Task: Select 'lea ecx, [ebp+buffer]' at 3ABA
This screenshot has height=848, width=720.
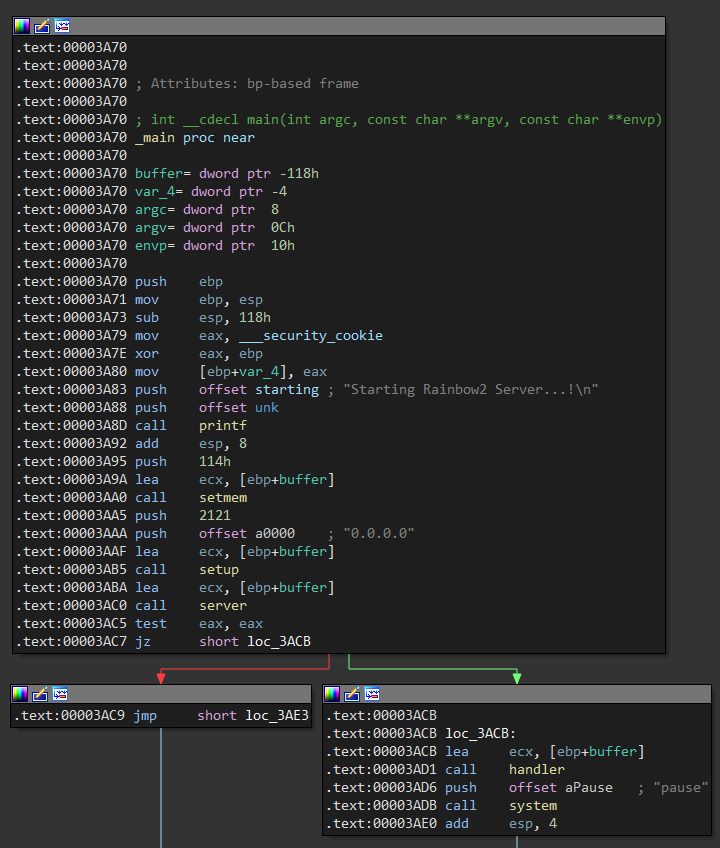Action: (x=235, y=588)
